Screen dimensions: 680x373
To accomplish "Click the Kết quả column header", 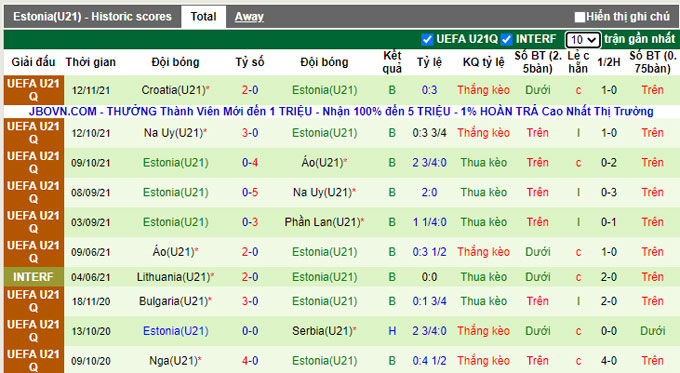I will [x=392, y=62].
